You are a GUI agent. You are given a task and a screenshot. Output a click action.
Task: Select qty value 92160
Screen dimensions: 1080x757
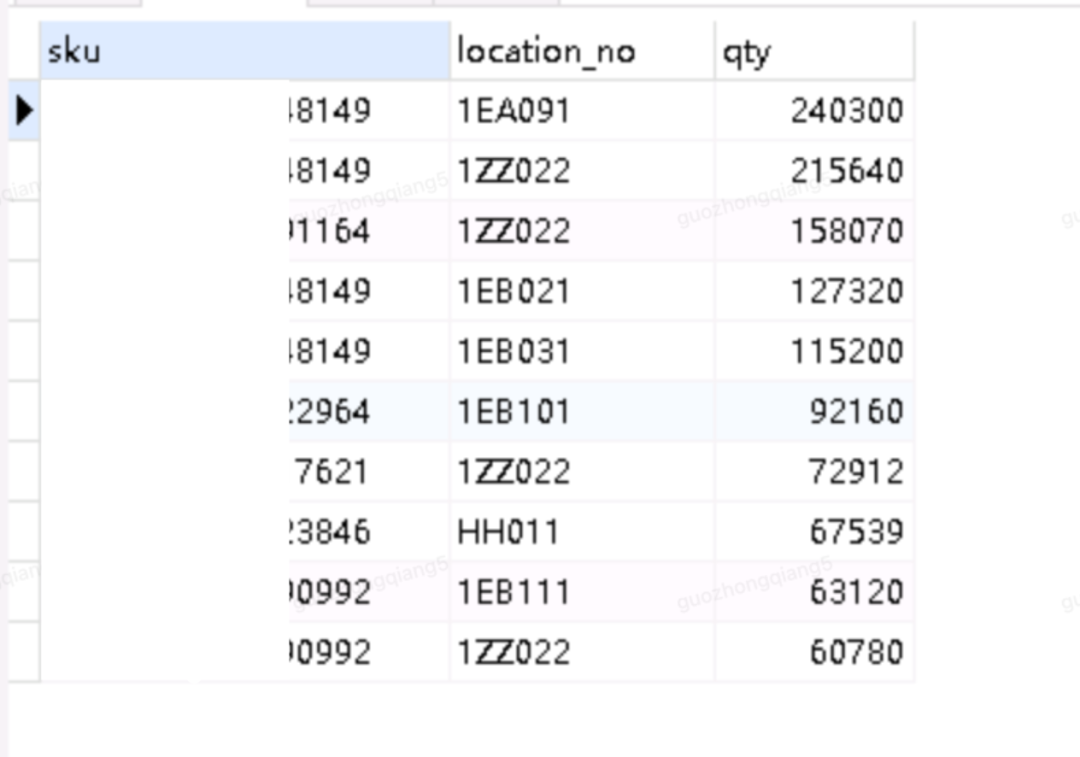tap(815, 411)
